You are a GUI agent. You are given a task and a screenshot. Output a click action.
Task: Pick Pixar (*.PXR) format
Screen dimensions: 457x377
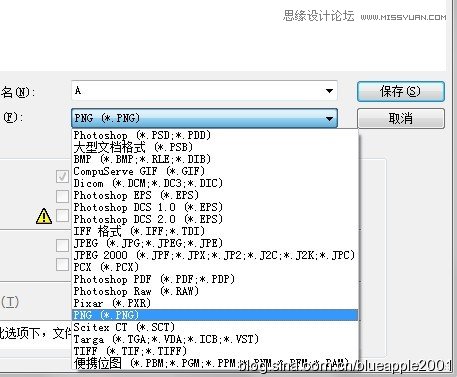click(x=215, y=303)
